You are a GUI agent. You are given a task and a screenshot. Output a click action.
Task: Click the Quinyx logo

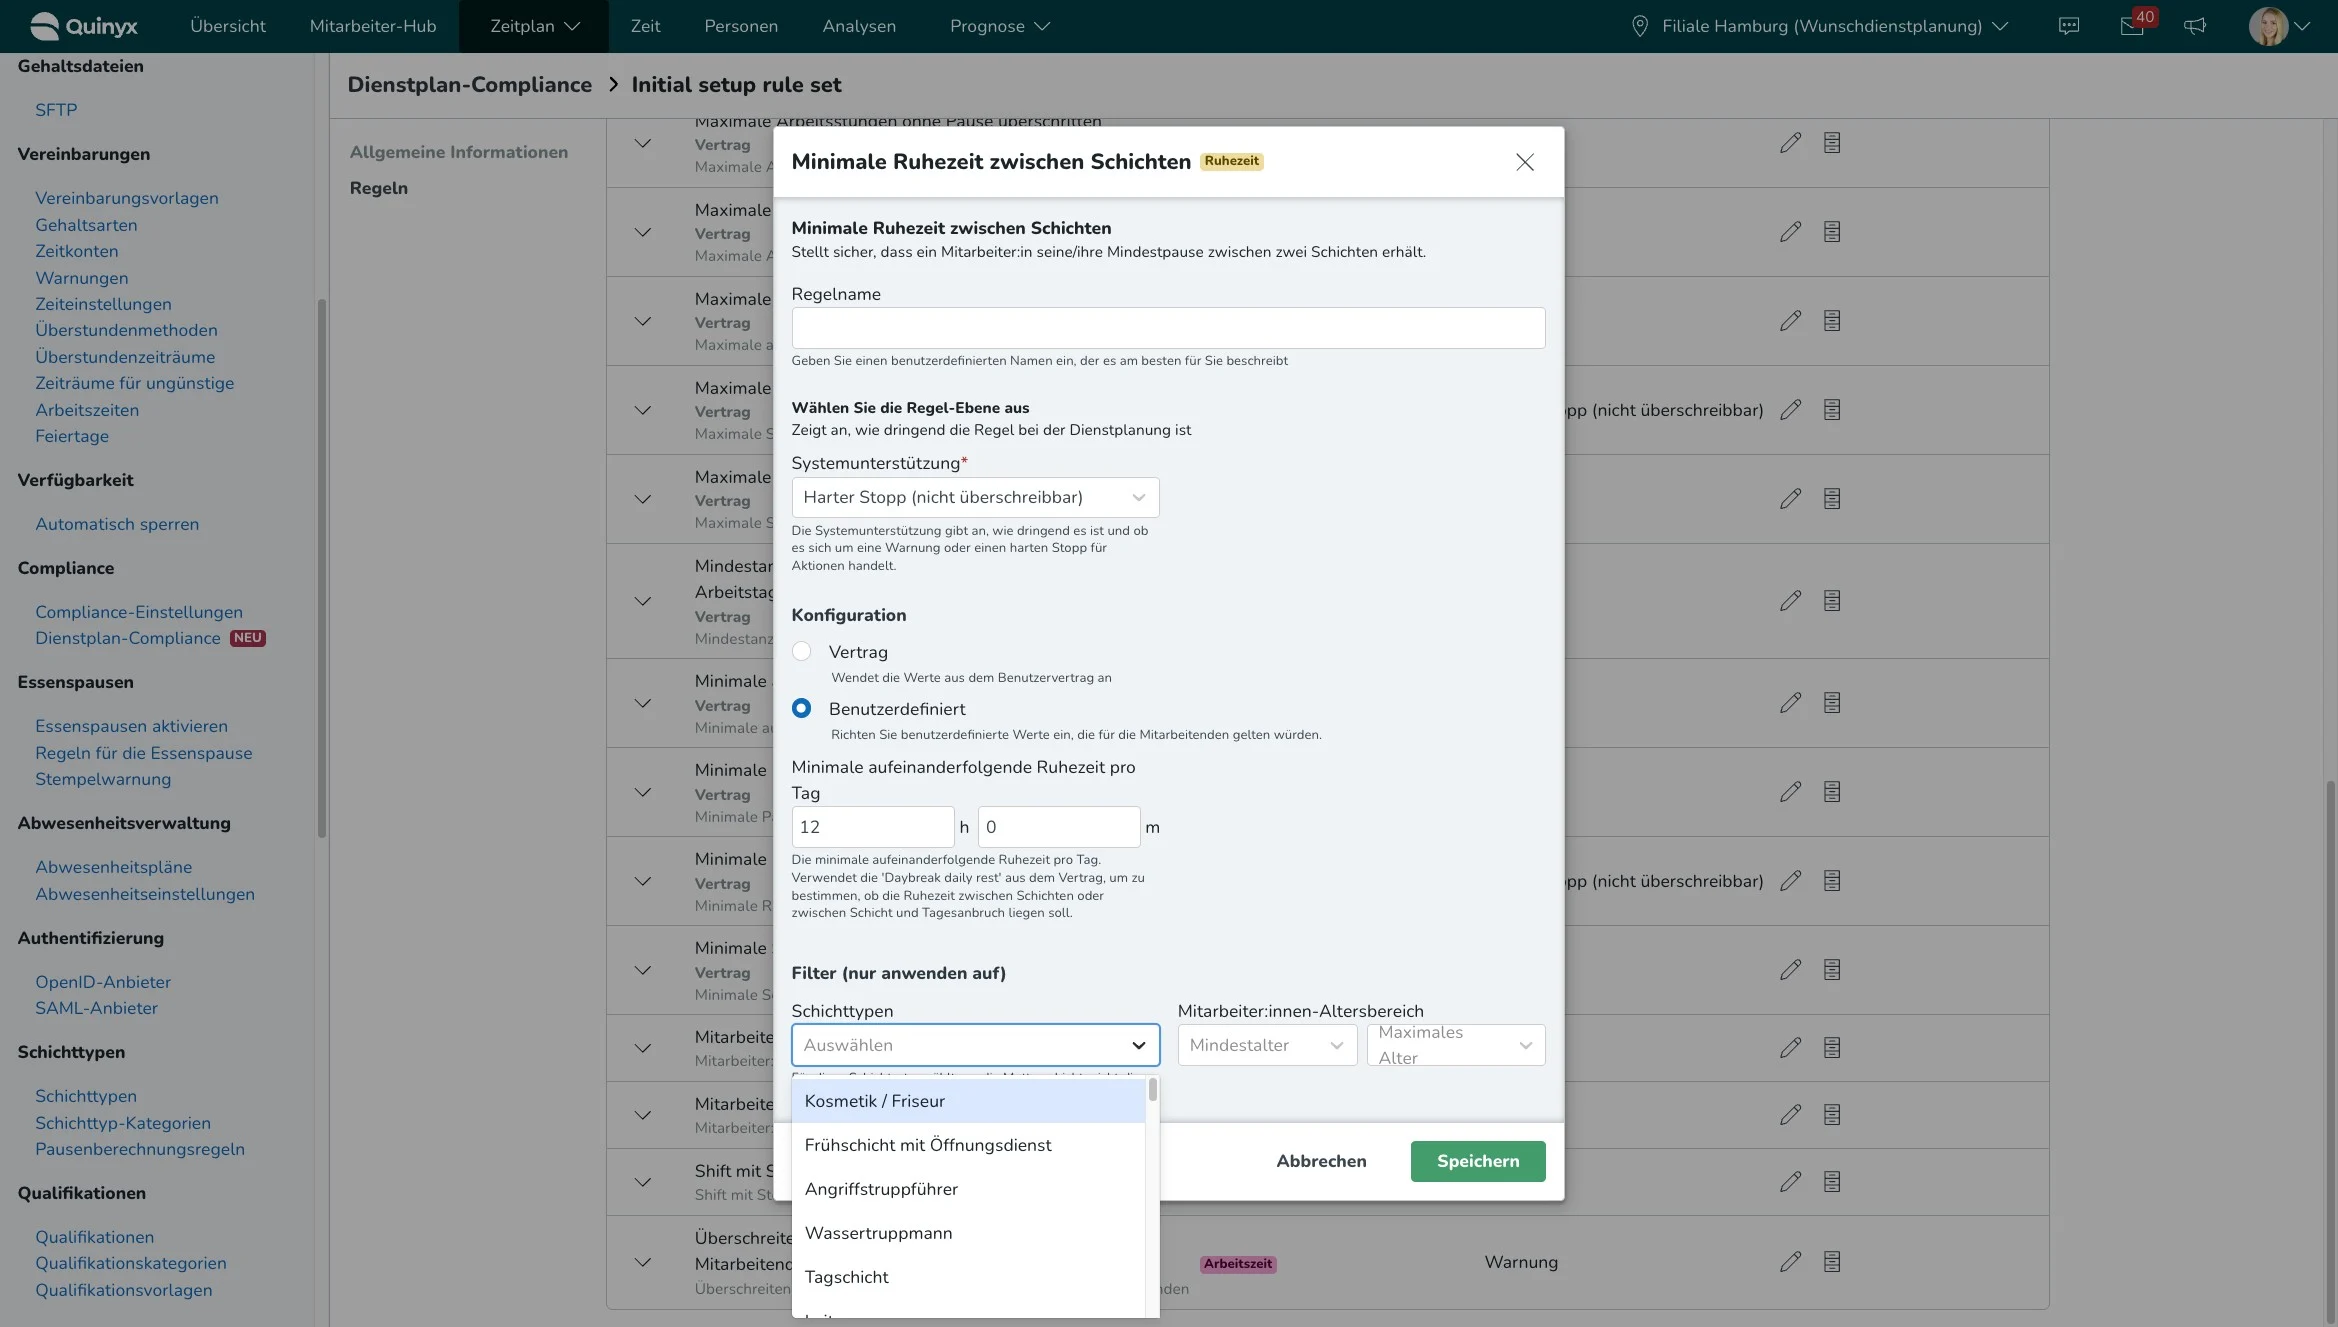84,26
